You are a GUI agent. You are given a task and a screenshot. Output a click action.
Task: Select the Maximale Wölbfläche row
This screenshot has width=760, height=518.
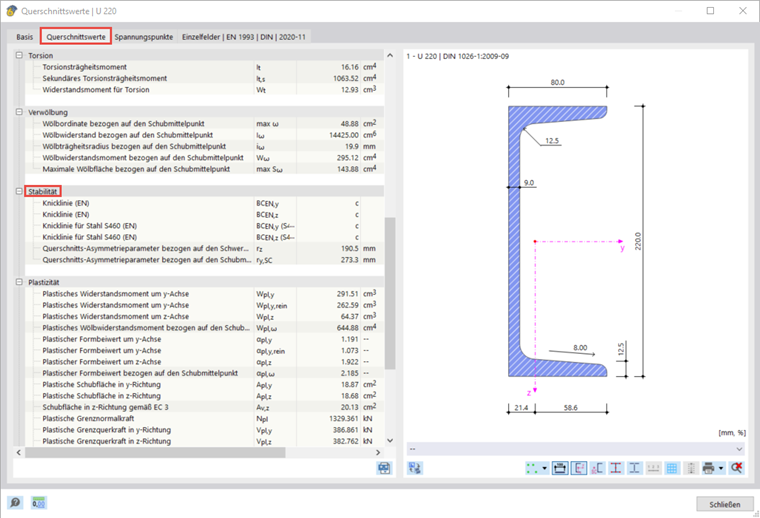pyautogui.click(x=205, y=169)
